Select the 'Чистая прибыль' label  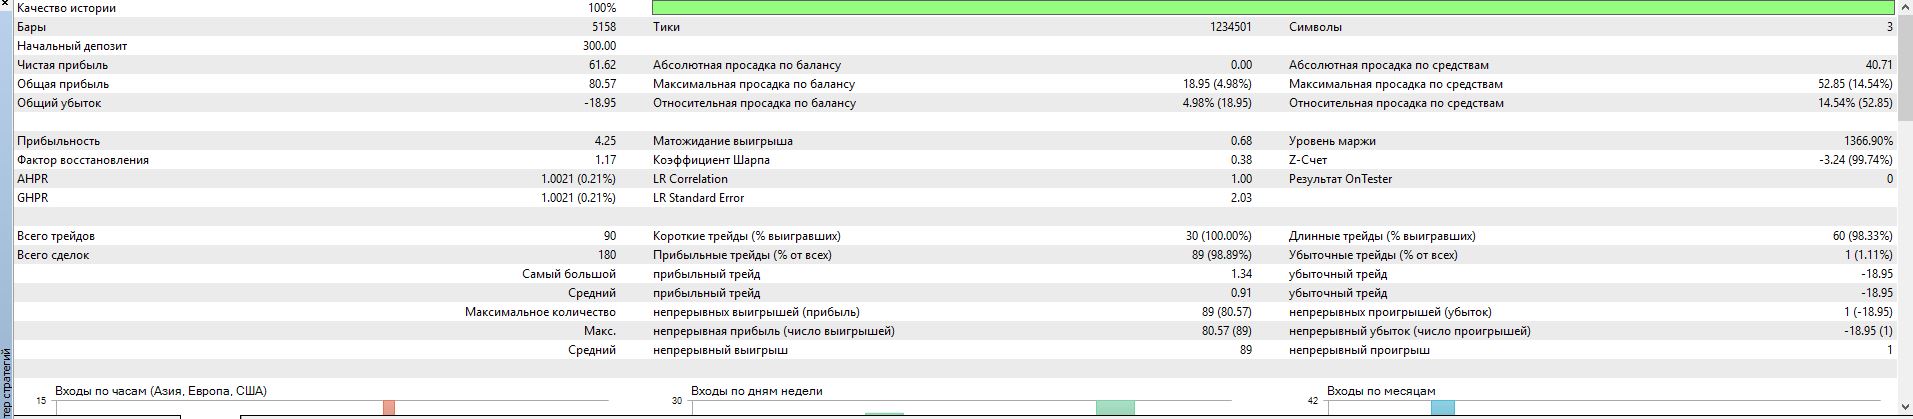click(62, 65)
